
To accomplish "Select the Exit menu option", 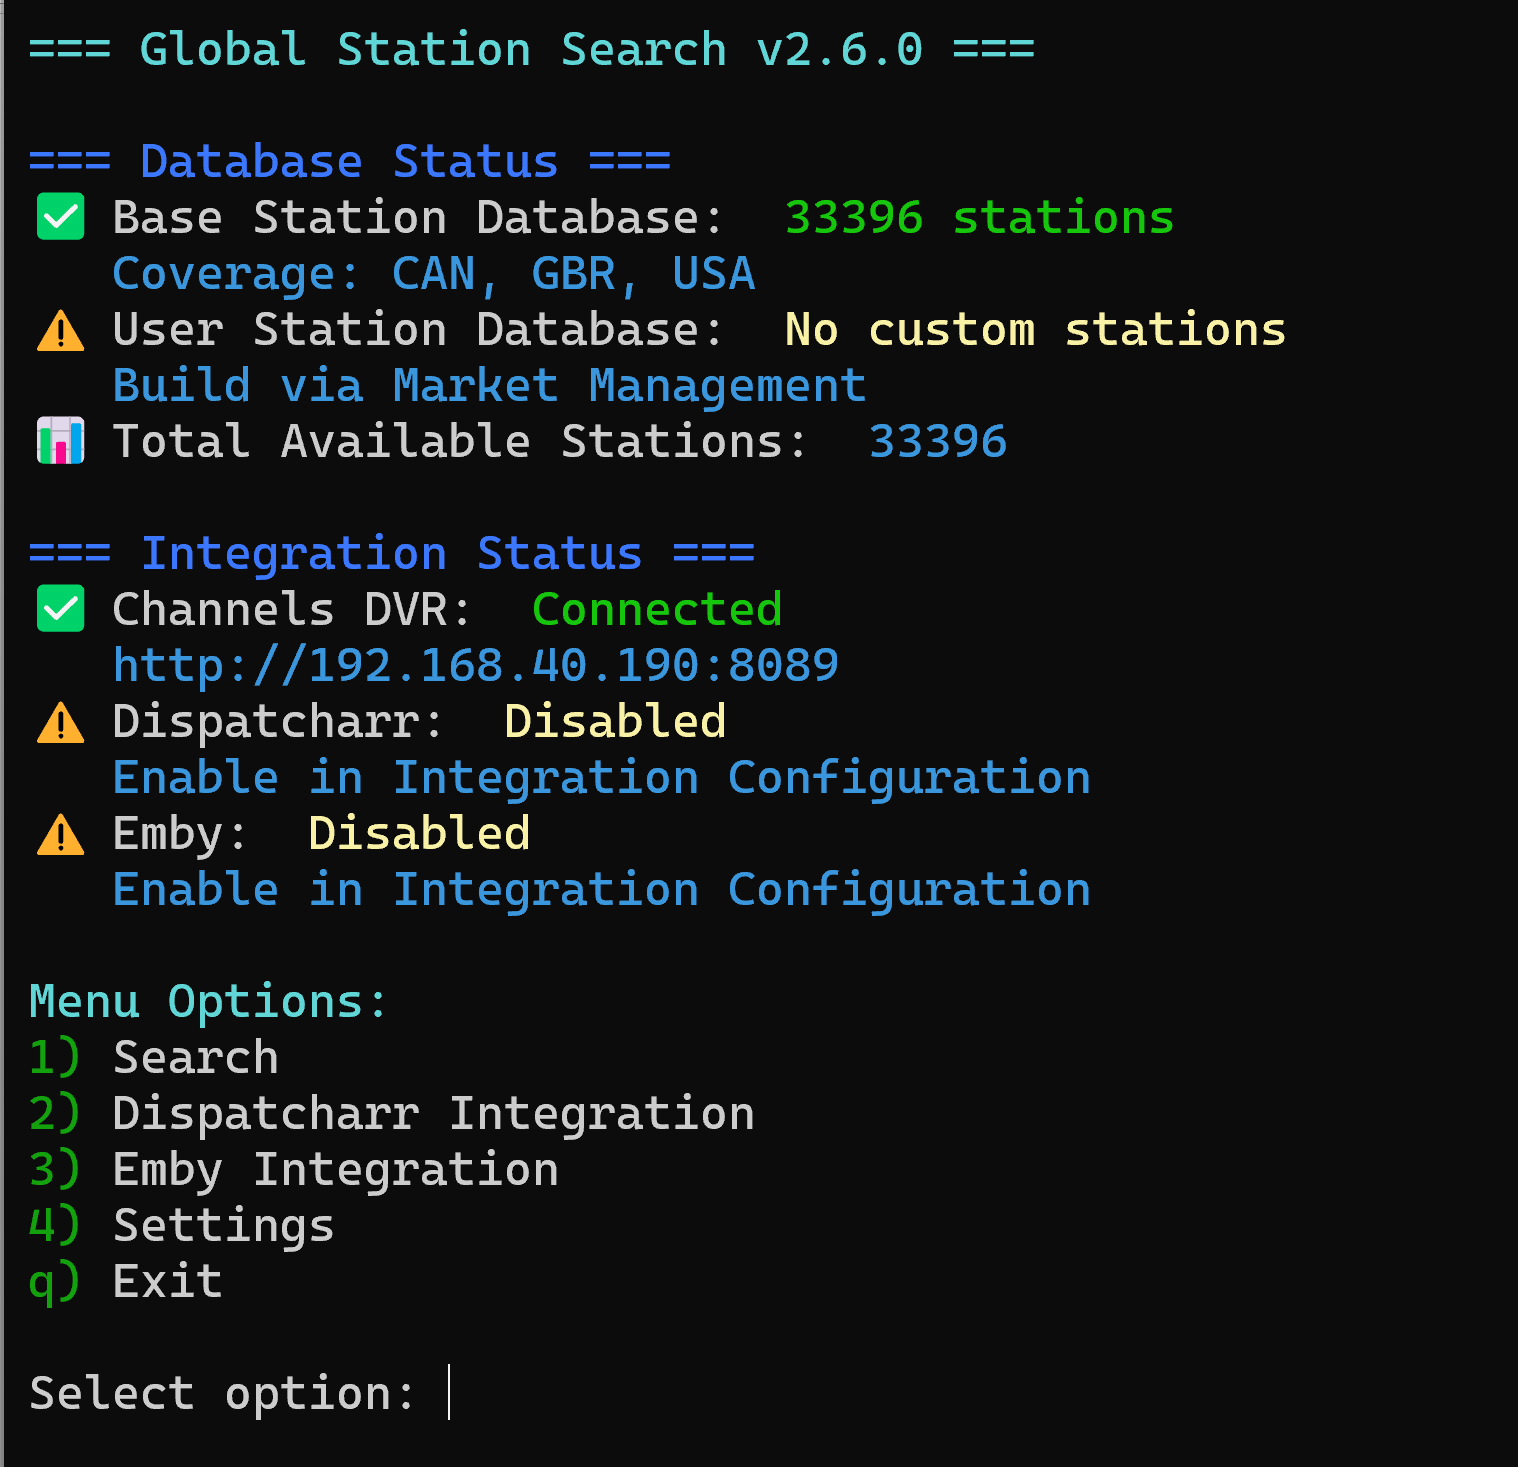I will click(167, 1282).
